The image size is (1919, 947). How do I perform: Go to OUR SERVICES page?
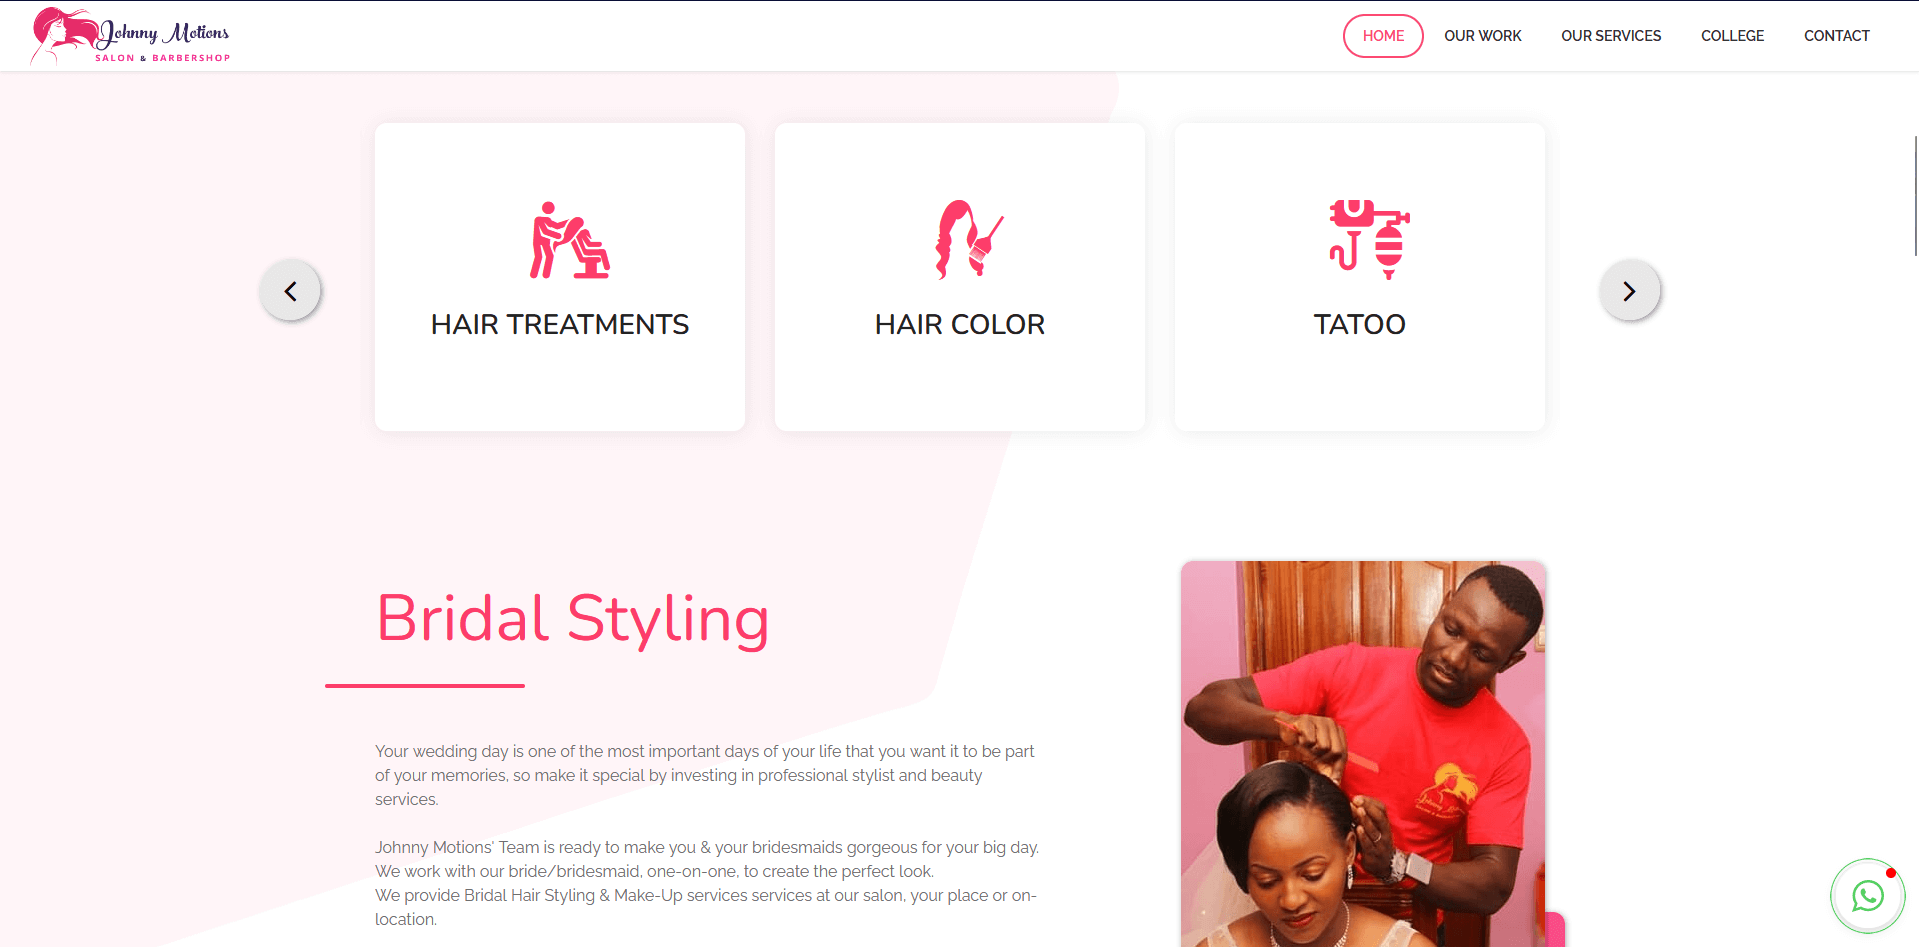[x=1611, y=36]
